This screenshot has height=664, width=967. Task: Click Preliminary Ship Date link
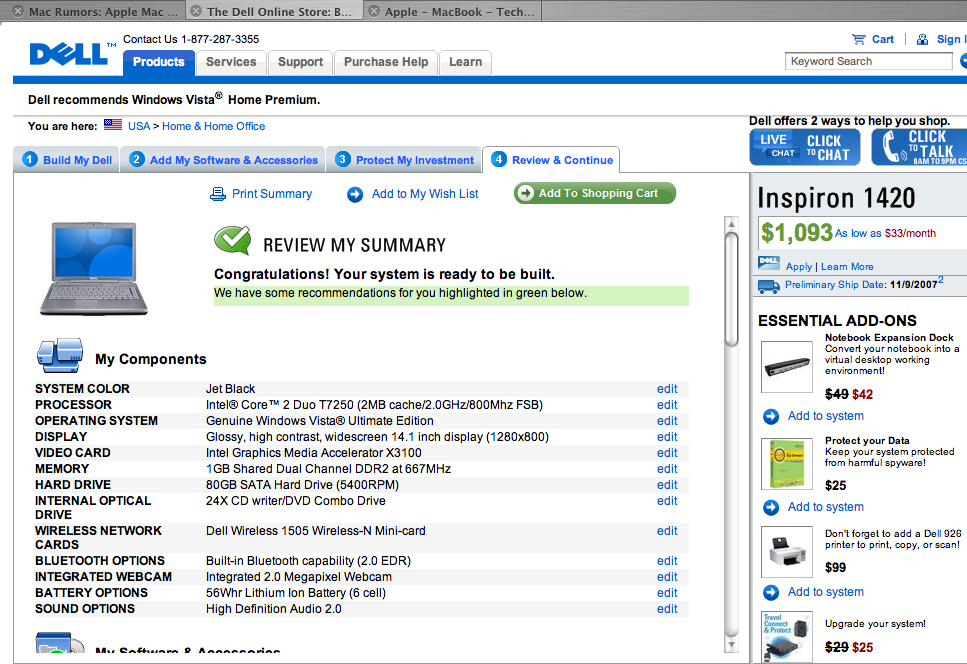tap(835, 285)
